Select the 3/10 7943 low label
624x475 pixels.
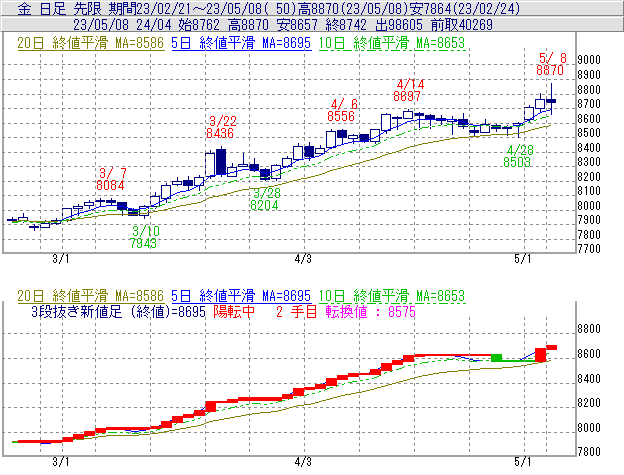coord(144,237)
